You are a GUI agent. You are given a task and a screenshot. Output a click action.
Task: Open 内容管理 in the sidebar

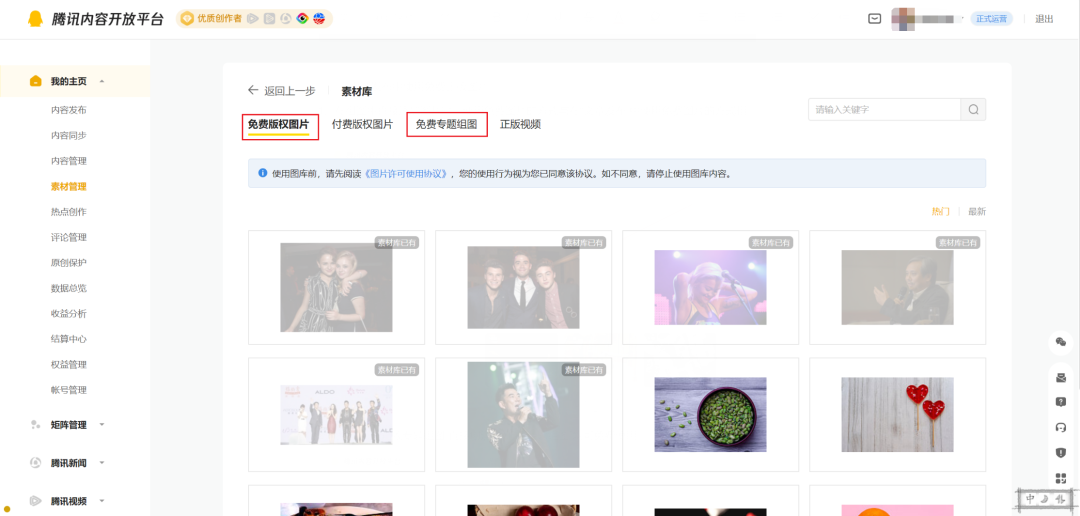point(69,161)
